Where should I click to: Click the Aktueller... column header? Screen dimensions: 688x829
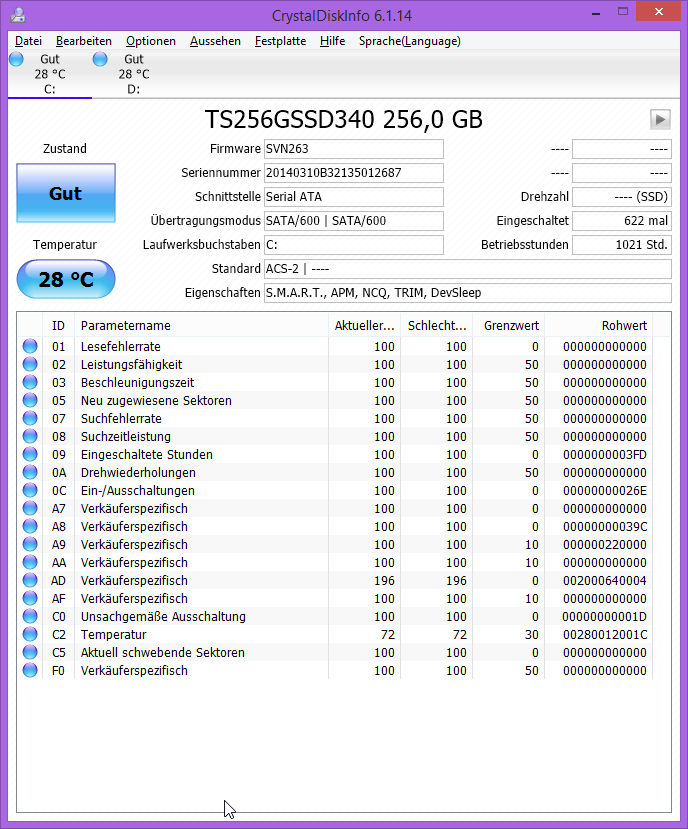click(364, 326)
